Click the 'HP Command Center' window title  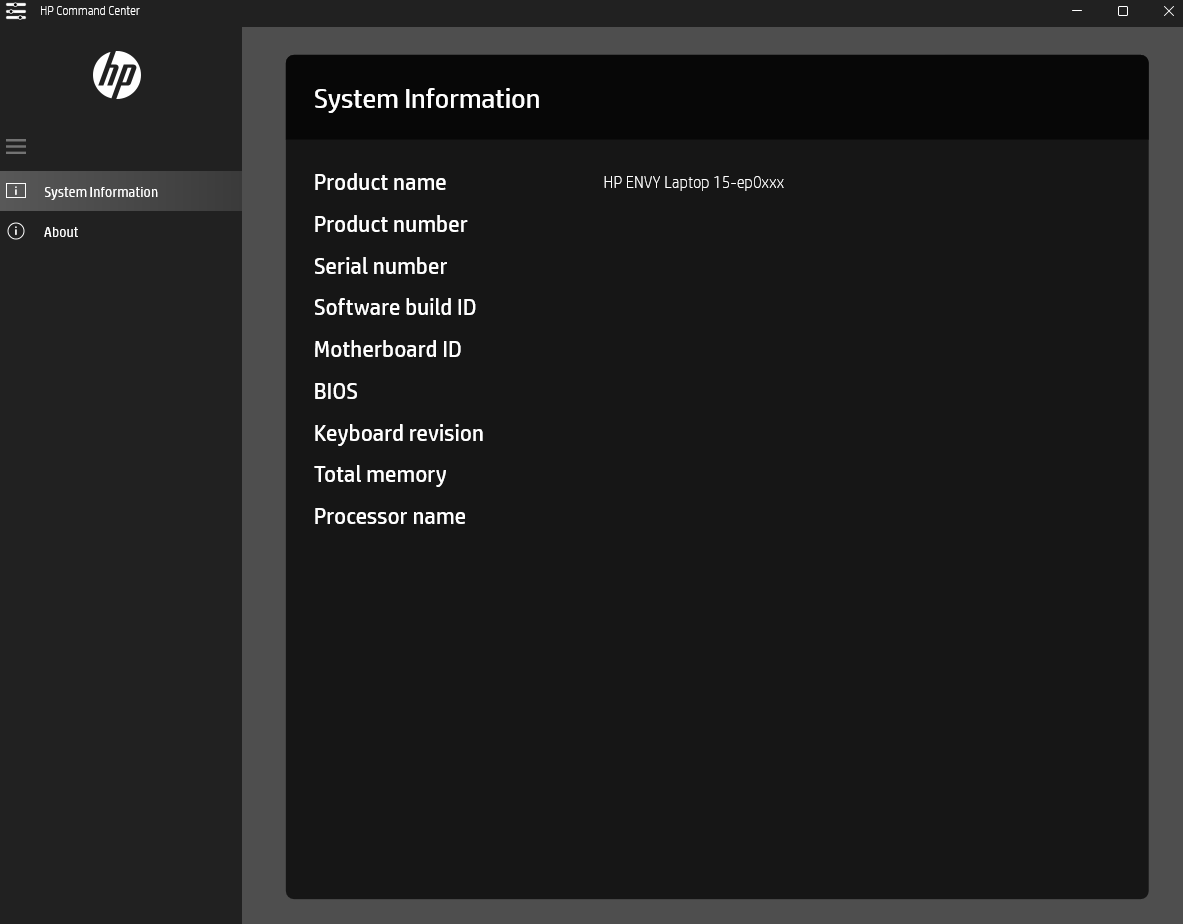click(90, 11)
